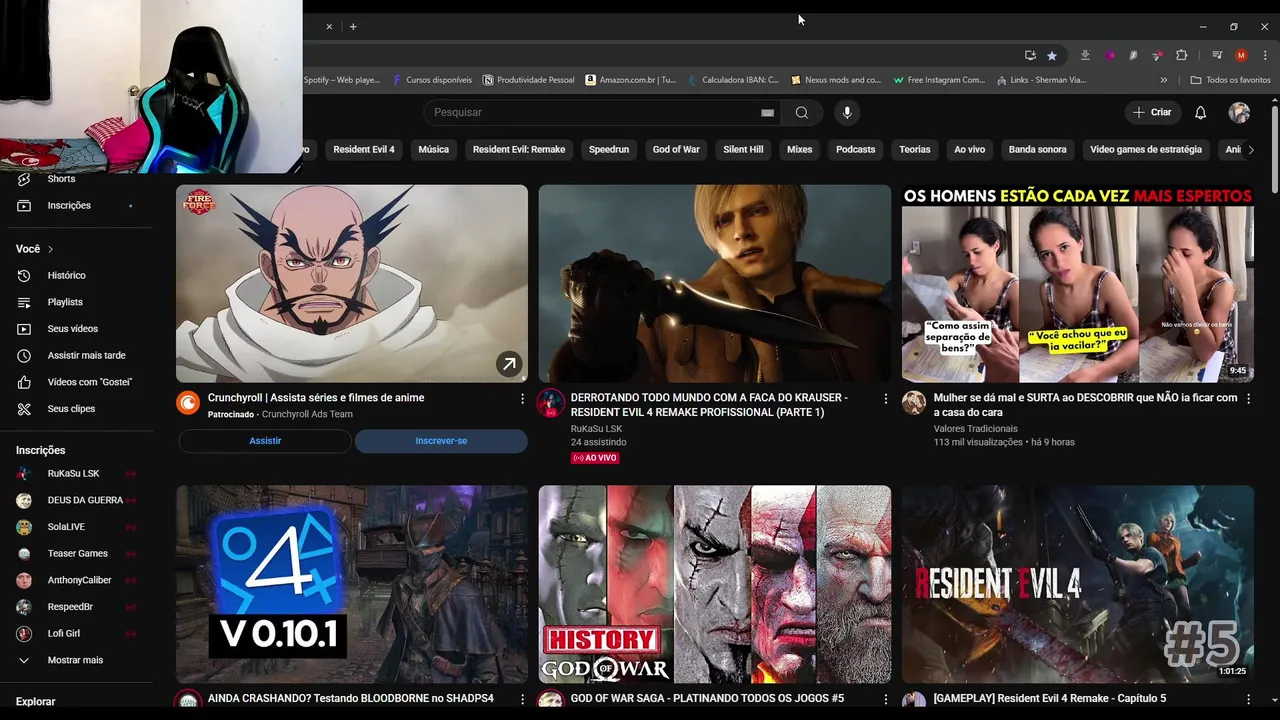Screen dimensions: 1280x720
Task: Start voice search with the microphone icon
Action: (847, 113)
